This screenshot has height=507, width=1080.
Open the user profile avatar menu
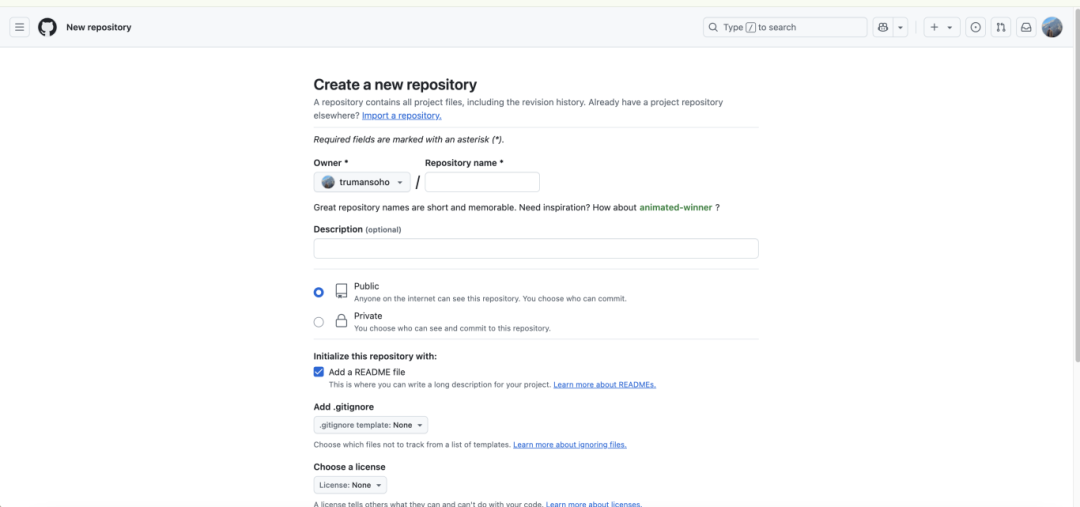point(1052,28)
